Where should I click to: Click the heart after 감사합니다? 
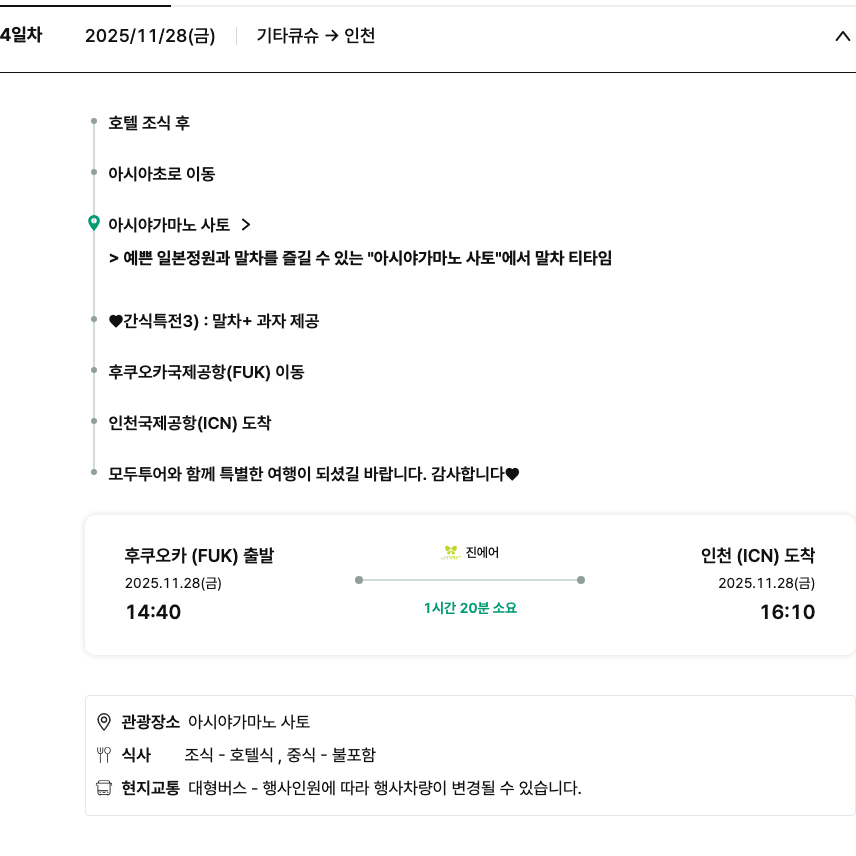512,474
